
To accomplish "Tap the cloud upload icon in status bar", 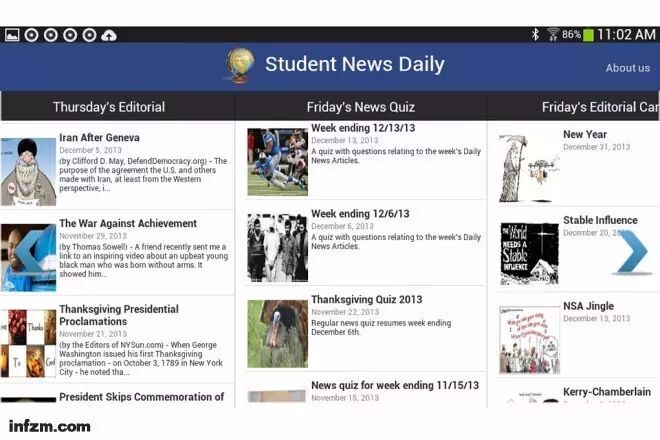I will (109, 35).
